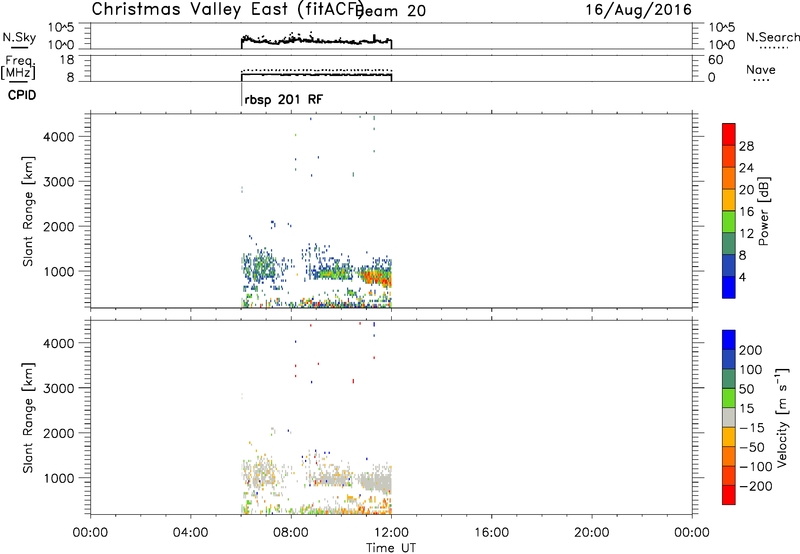Click the '200' Velocity colorbar tick label
The width and height of the screenshot is (800, 554).
click(x=751, y=350)
